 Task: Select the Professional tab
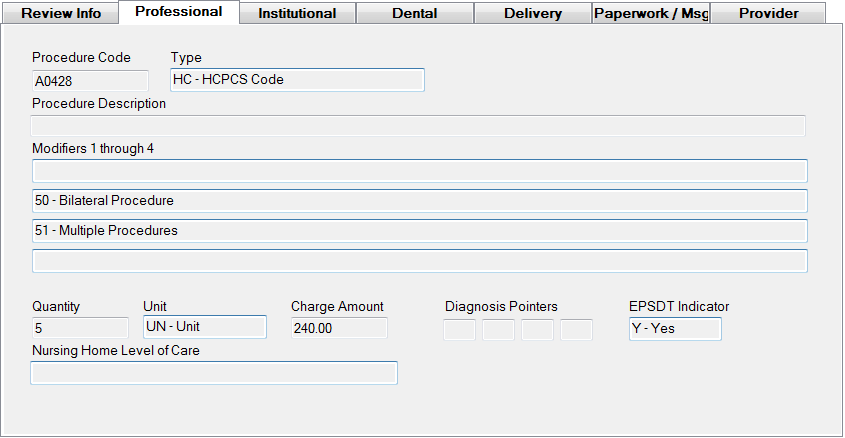(x=178, y=12)
